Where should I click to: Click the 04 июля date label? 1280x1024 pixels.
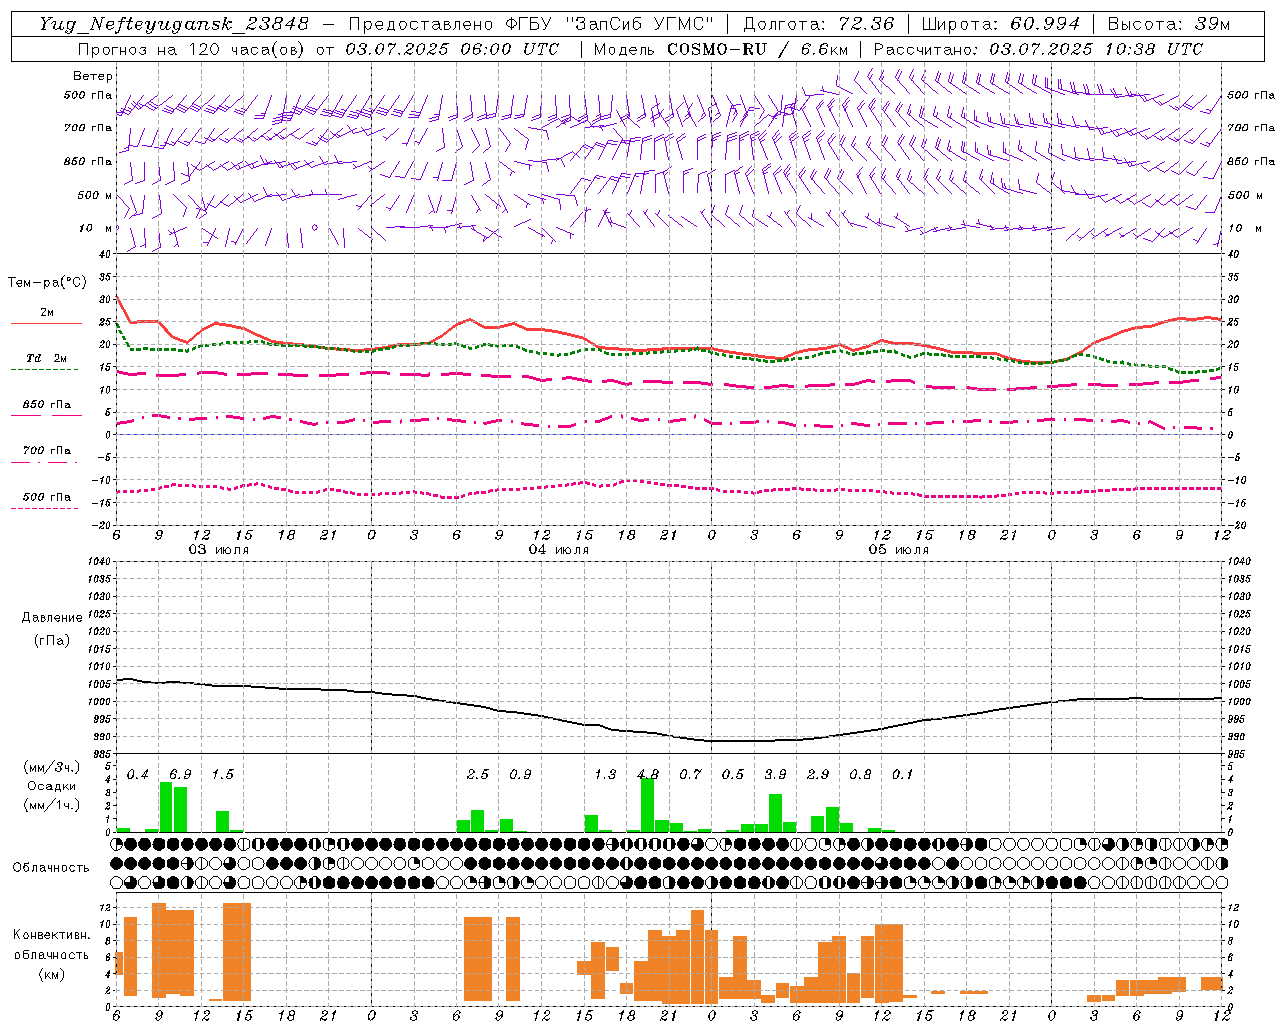pos(558,550)
